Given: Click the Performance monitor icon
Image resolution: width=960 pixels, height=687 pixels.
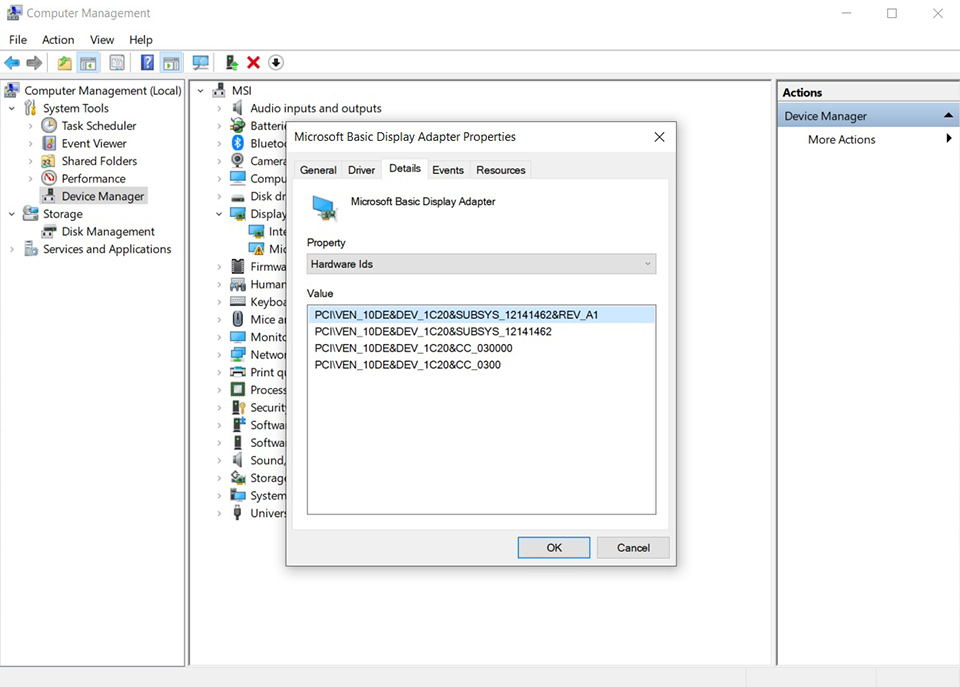Looking at the screenshot, I should tap(49, 178).
